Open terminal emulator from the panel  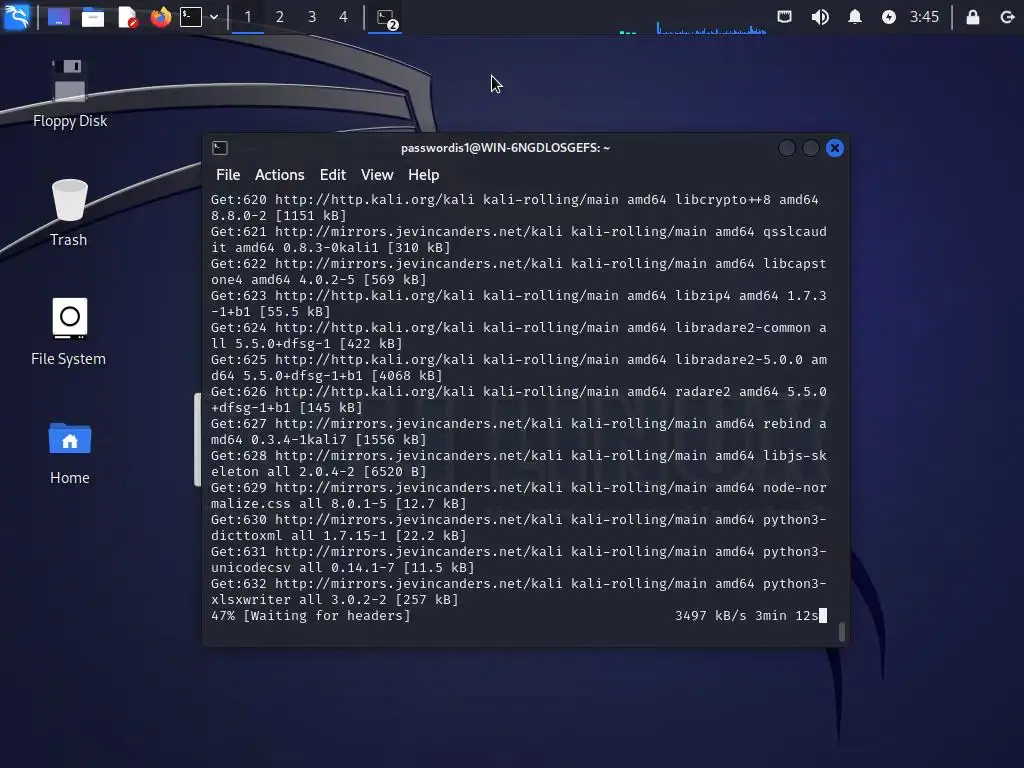[x=191, y=17]
